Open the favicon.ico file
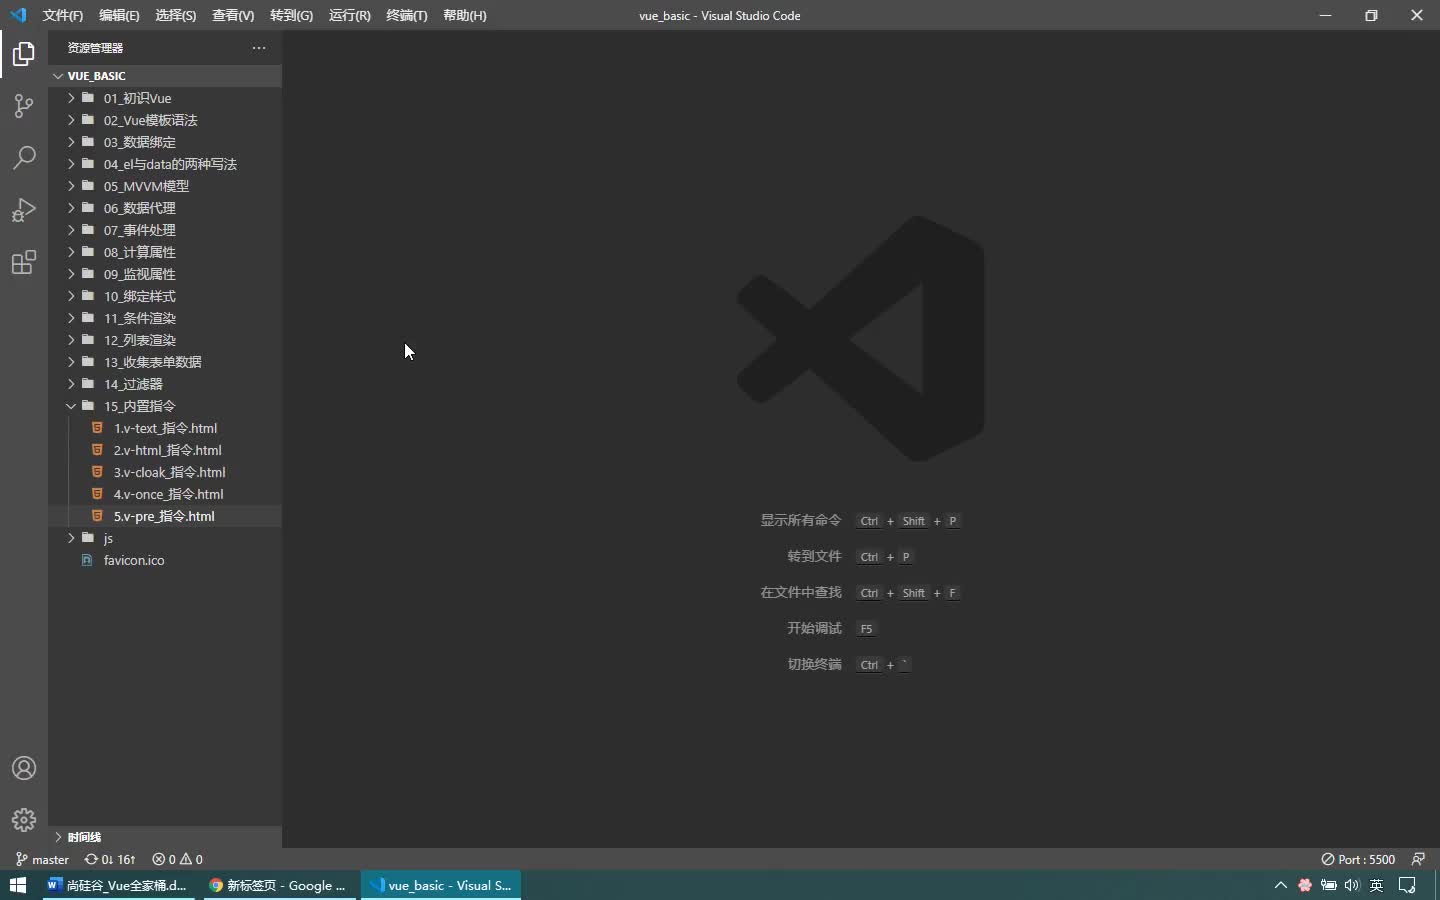The width and height of the screenshot is (1440, 900). click(x=165, y=560)
